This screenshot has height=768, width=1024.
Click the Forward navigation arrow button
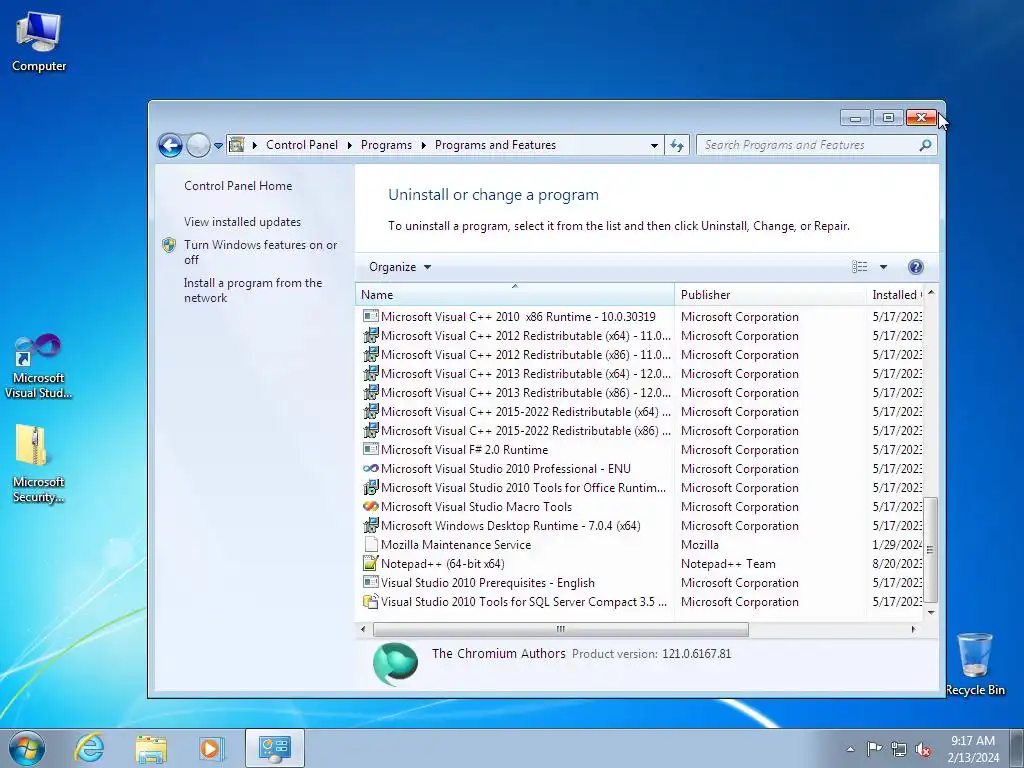point(198,145)
